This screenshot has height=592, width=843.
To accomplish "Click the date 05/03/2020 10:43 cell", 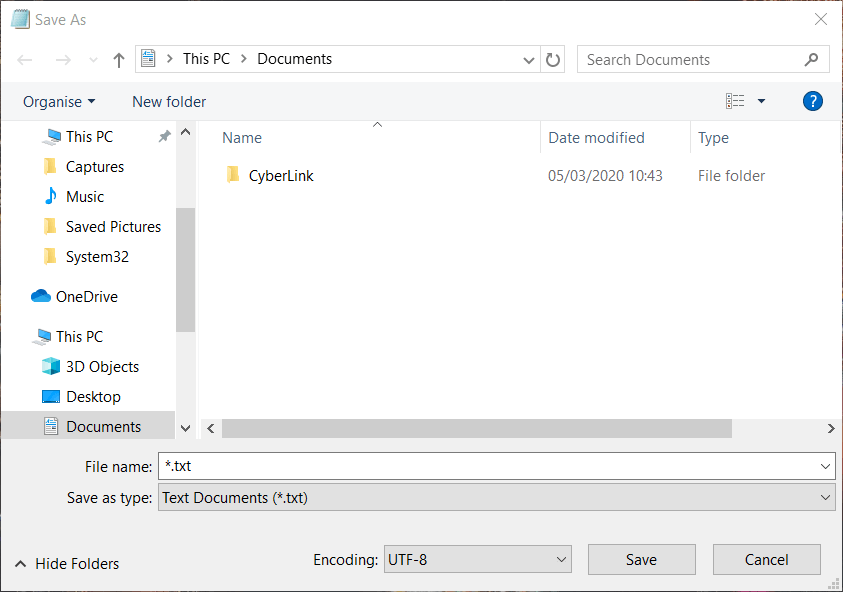I will point(605,176).
